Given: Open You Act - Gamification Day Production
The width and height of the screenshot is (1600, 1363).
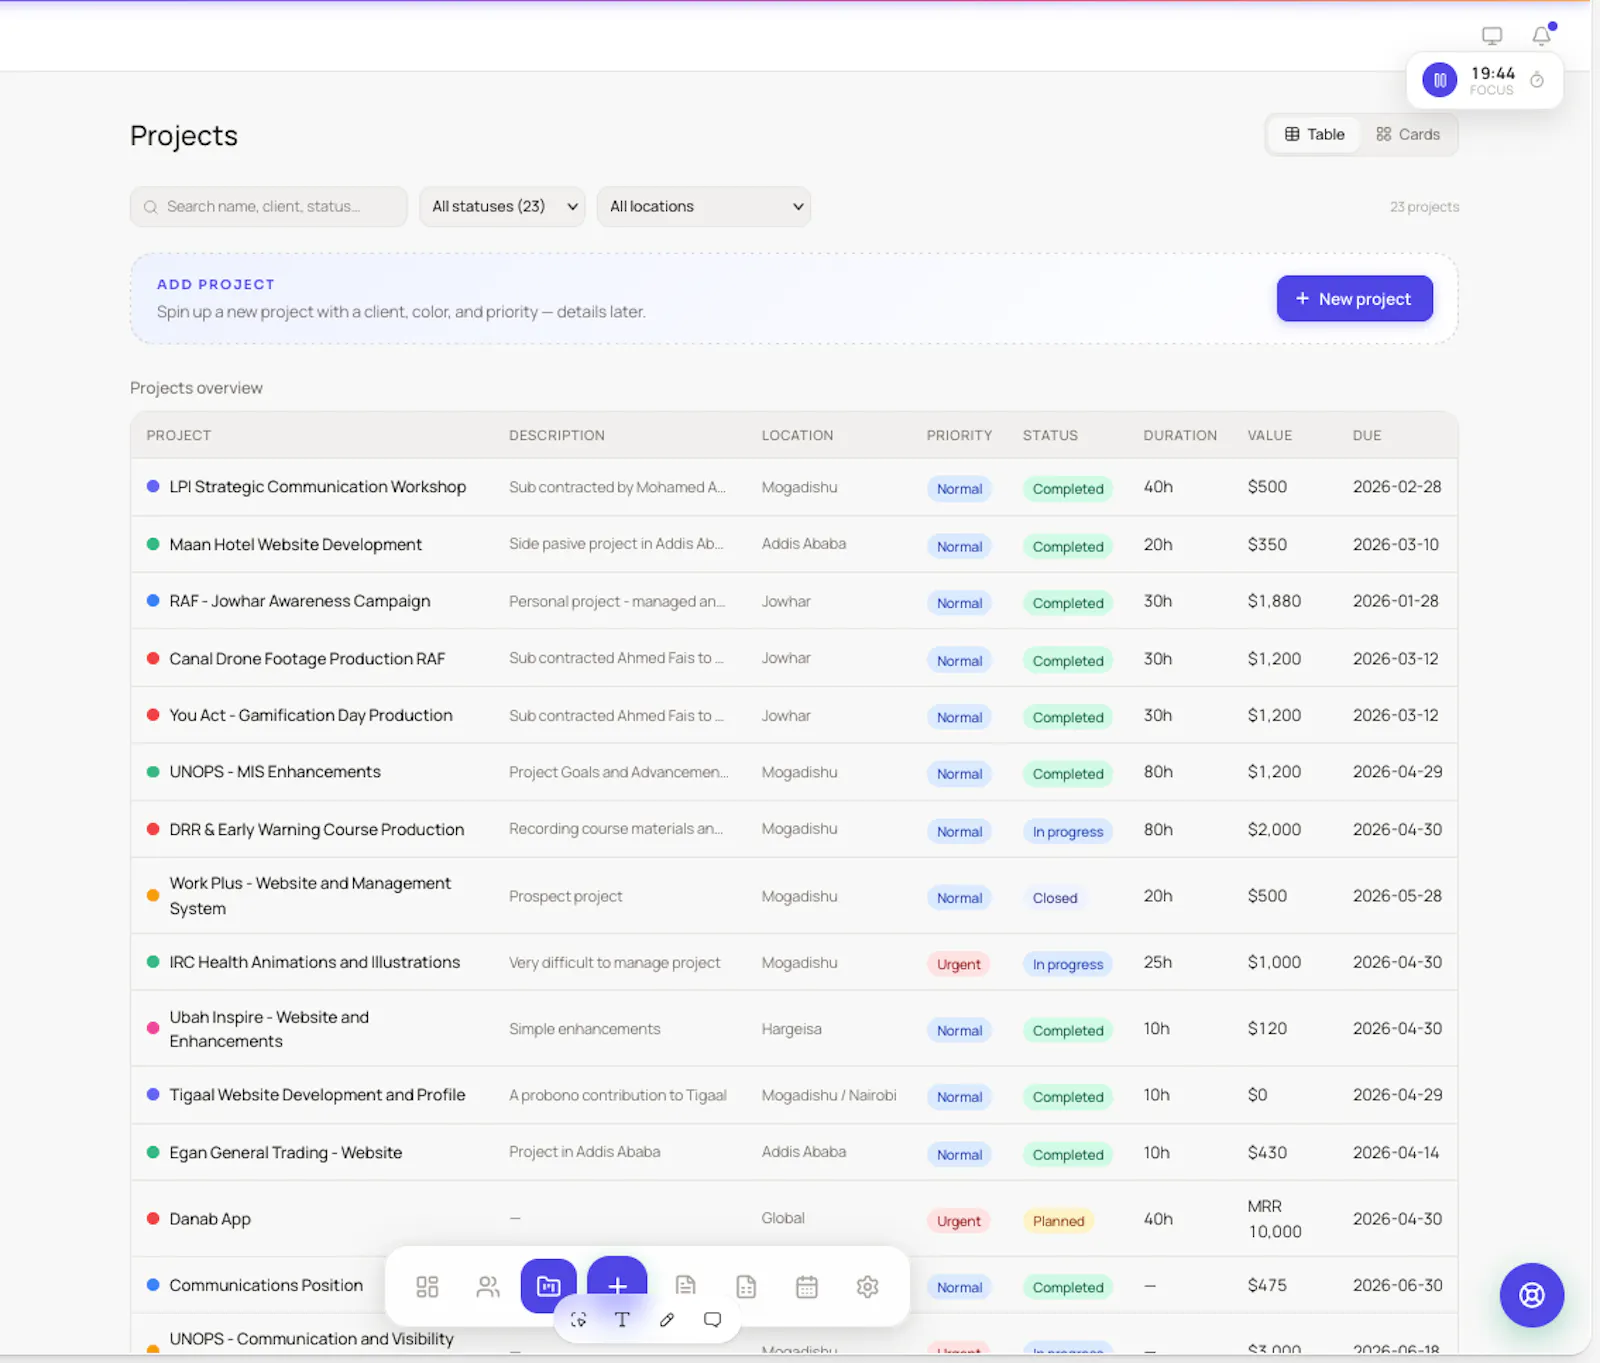Looking at the screenshot, I should click(310, 715).
